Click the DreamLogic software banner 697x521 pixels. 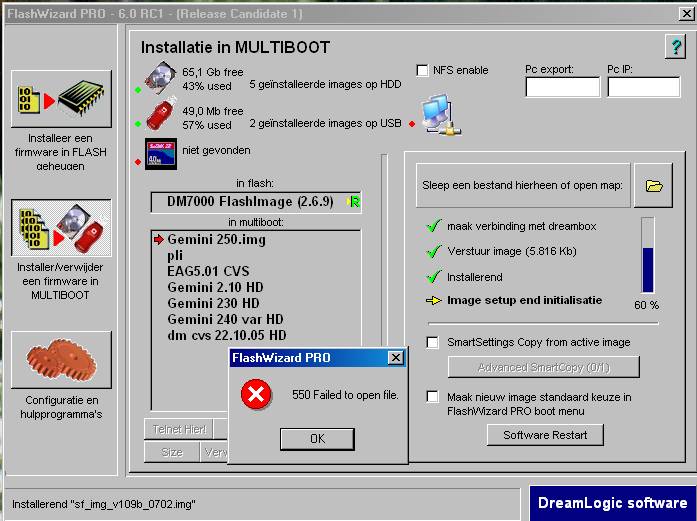(612, 503)
